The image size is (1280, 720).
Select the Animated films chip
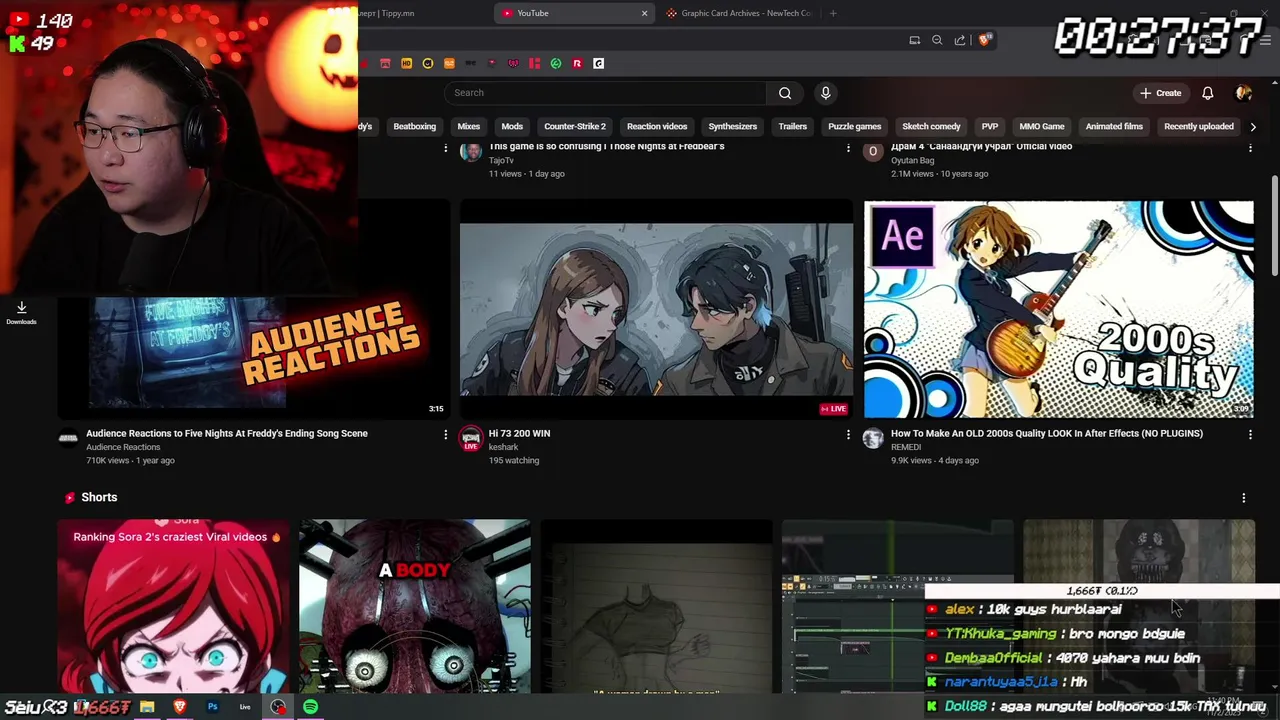(1114, 126)
